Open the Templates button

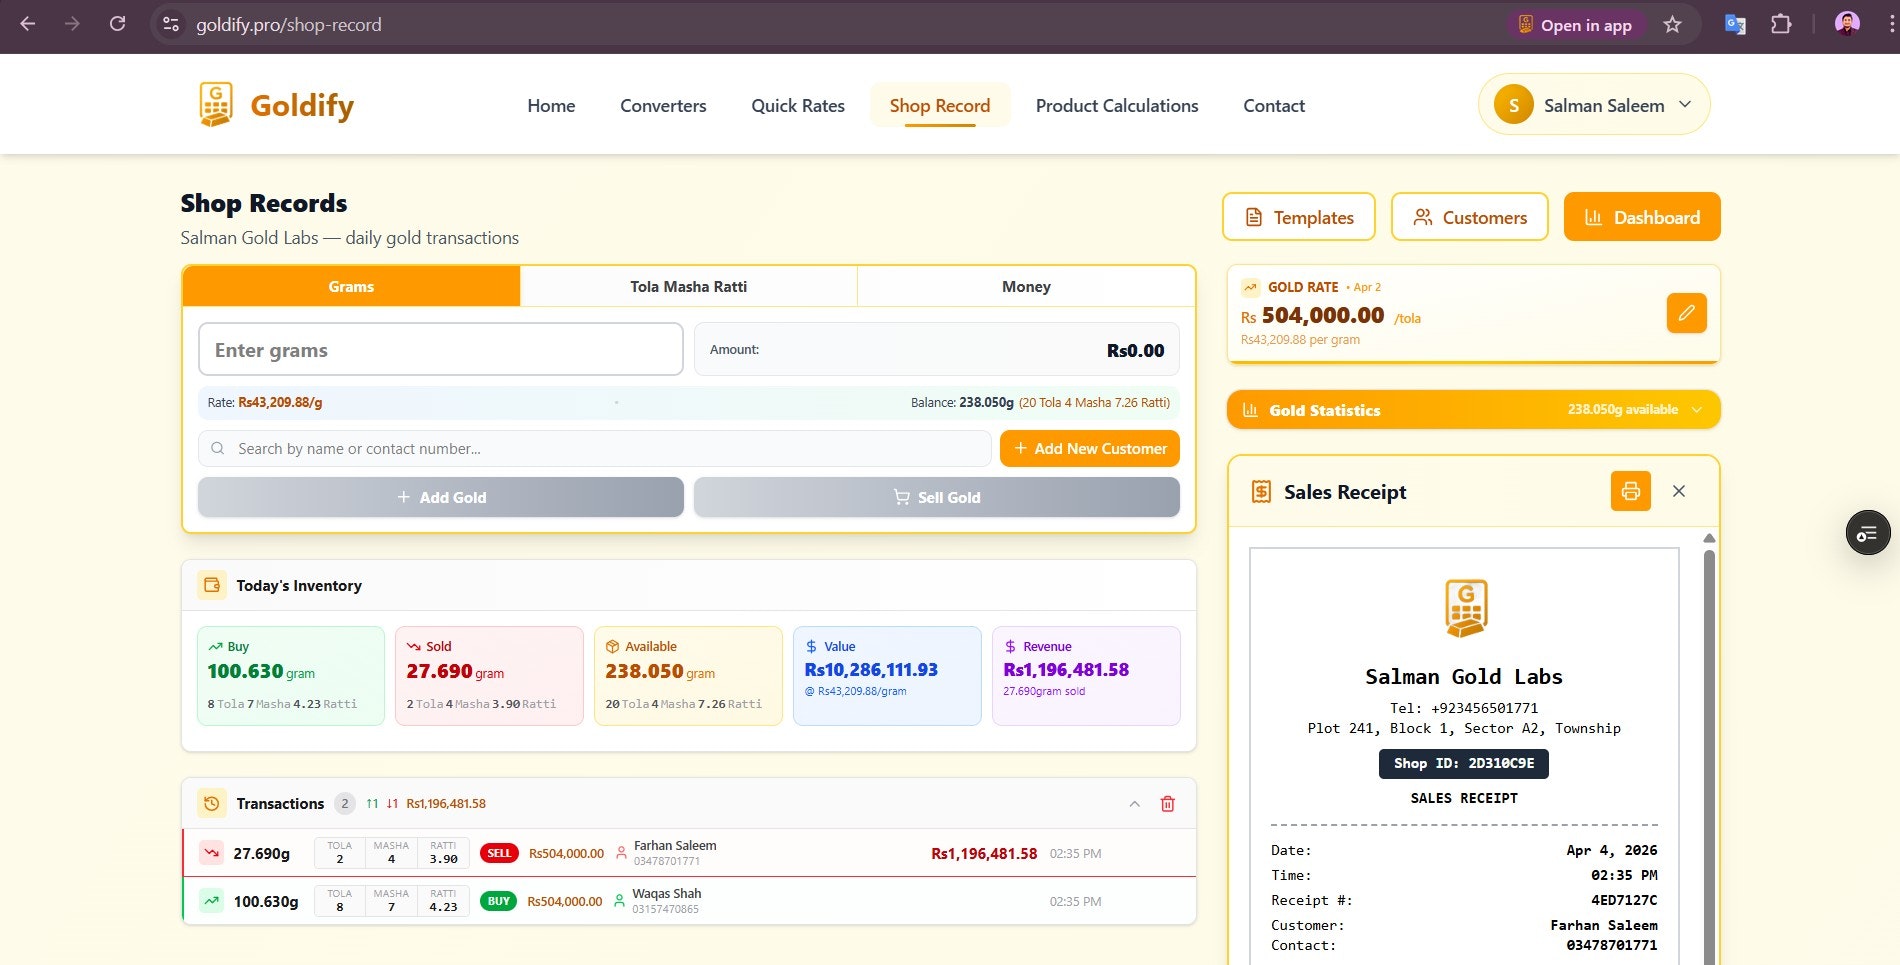point(1299,217)
